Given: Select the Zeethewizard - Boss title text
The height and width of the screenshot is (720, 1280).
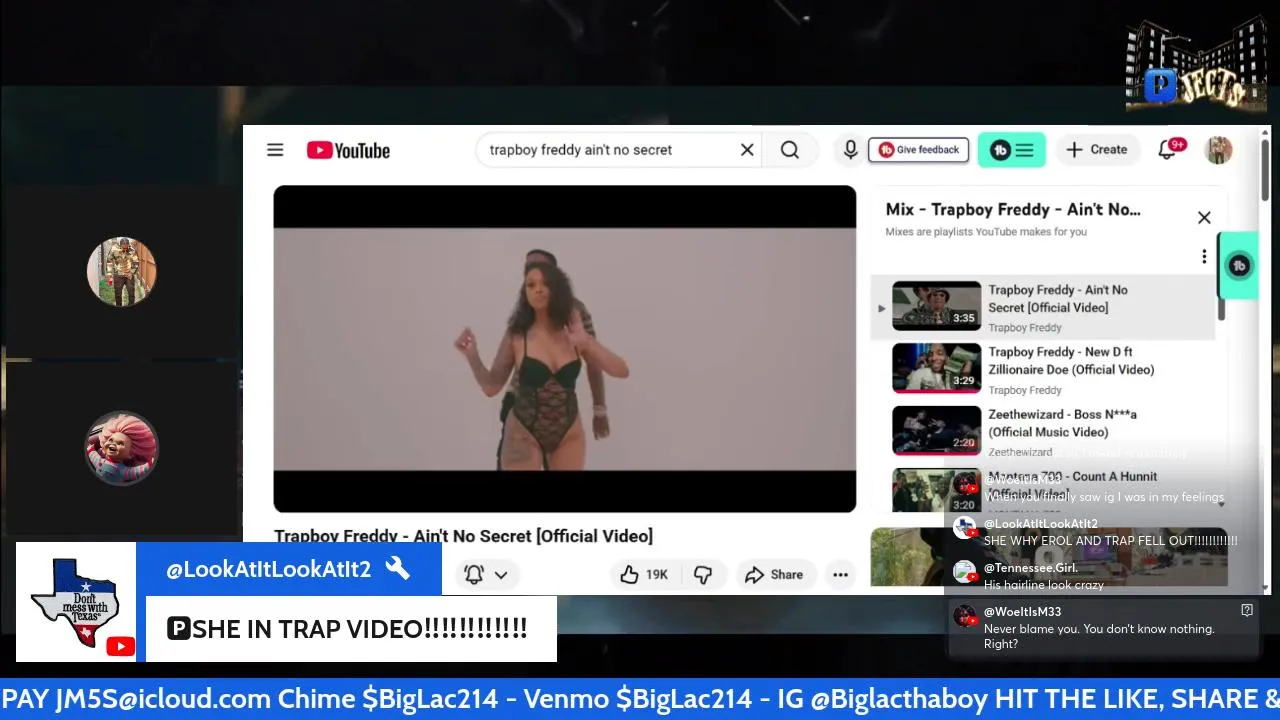Looking at the screenshot, I should pyautogui.click(x=1062, y=423).
